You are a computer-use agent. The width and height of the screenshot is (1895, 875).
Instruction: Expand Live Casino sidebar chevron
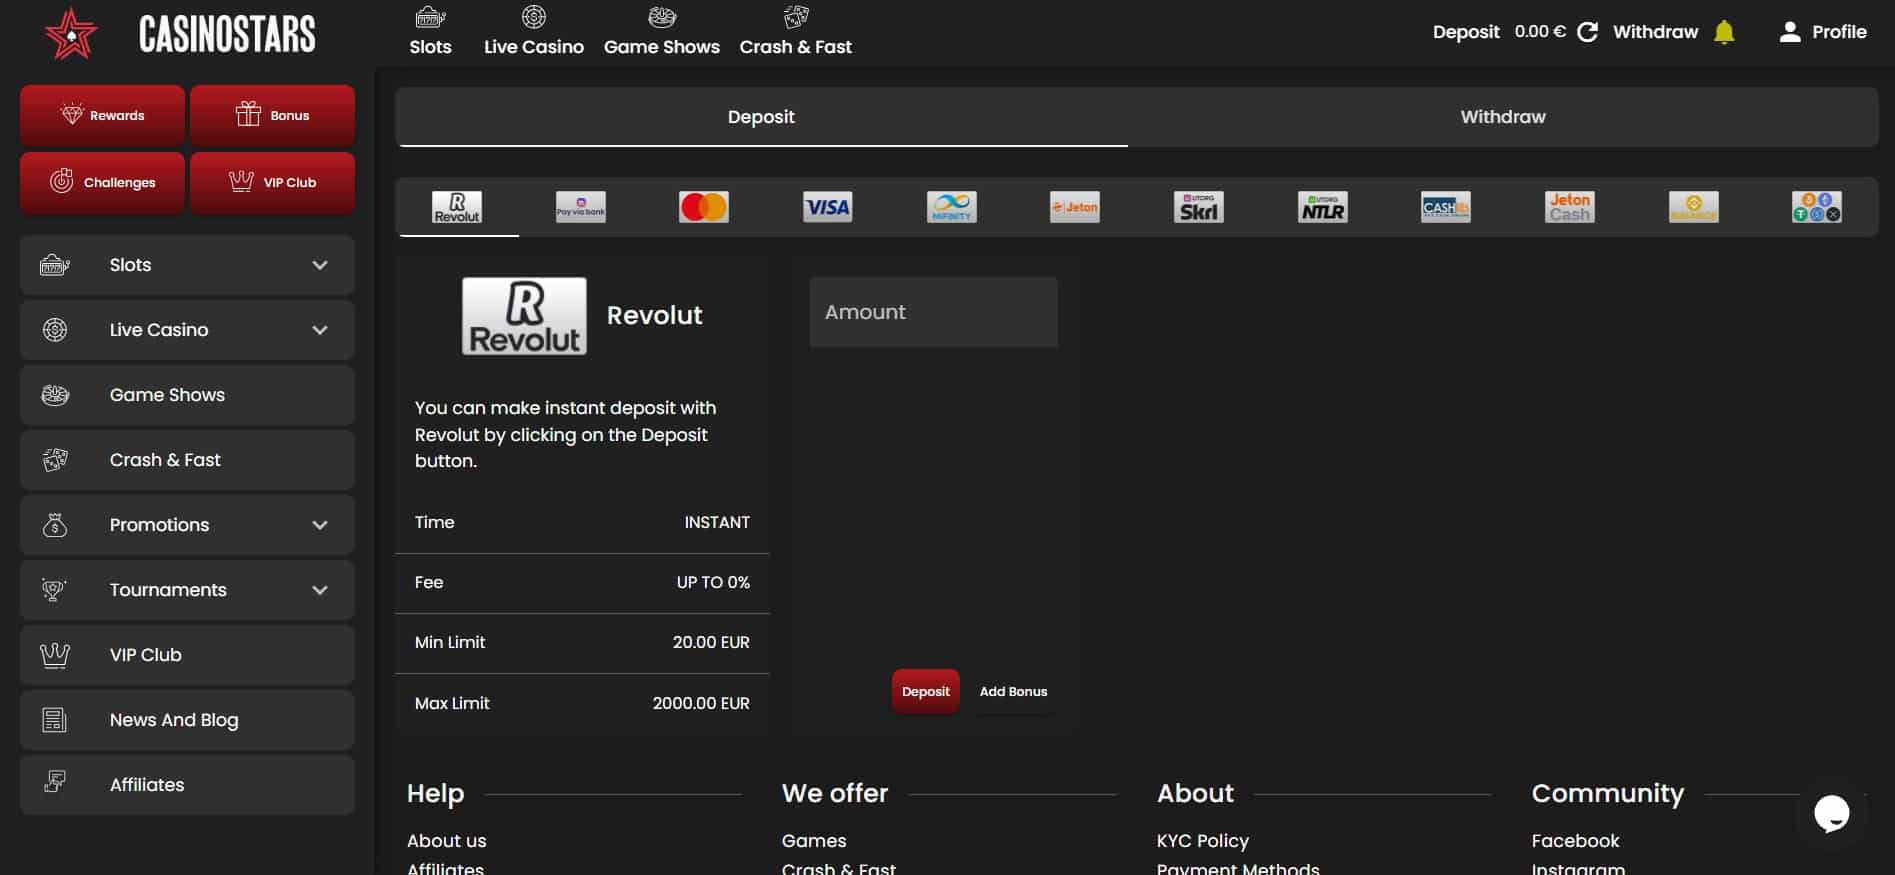[320, 330]
